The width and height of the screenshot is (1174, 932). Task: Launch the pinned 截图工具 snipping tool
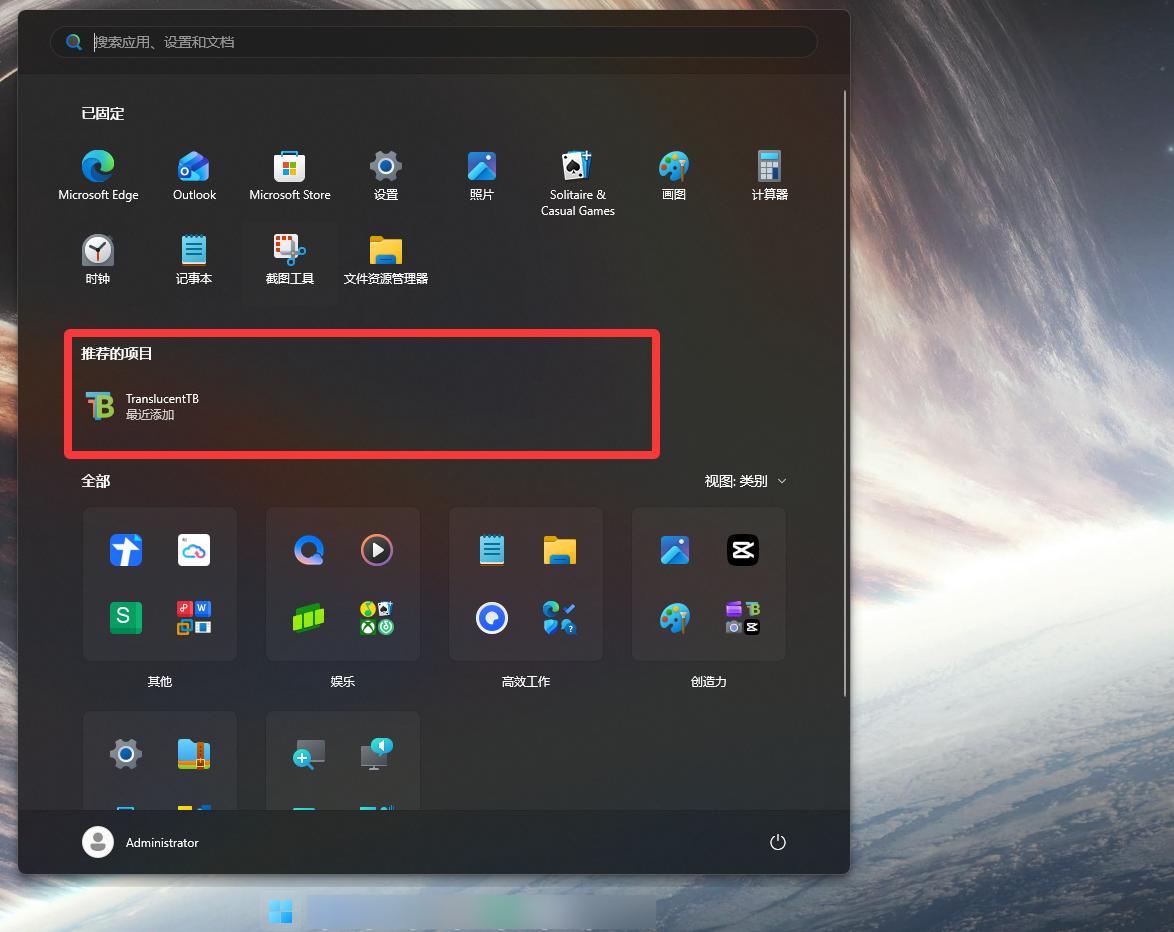point(289,260)
